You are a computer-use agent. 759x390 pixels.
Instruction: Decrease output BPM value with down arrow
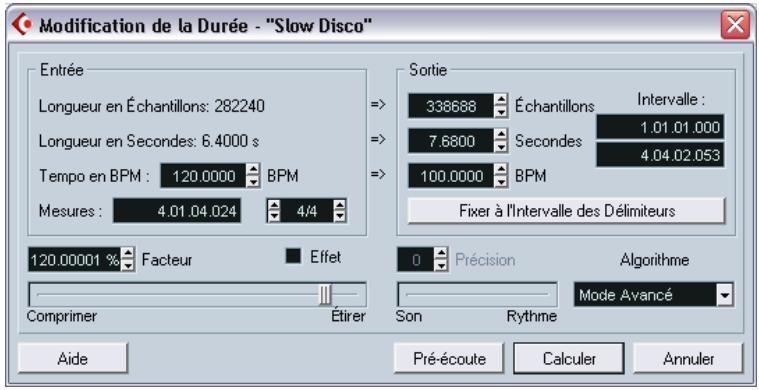click(501, 181)
